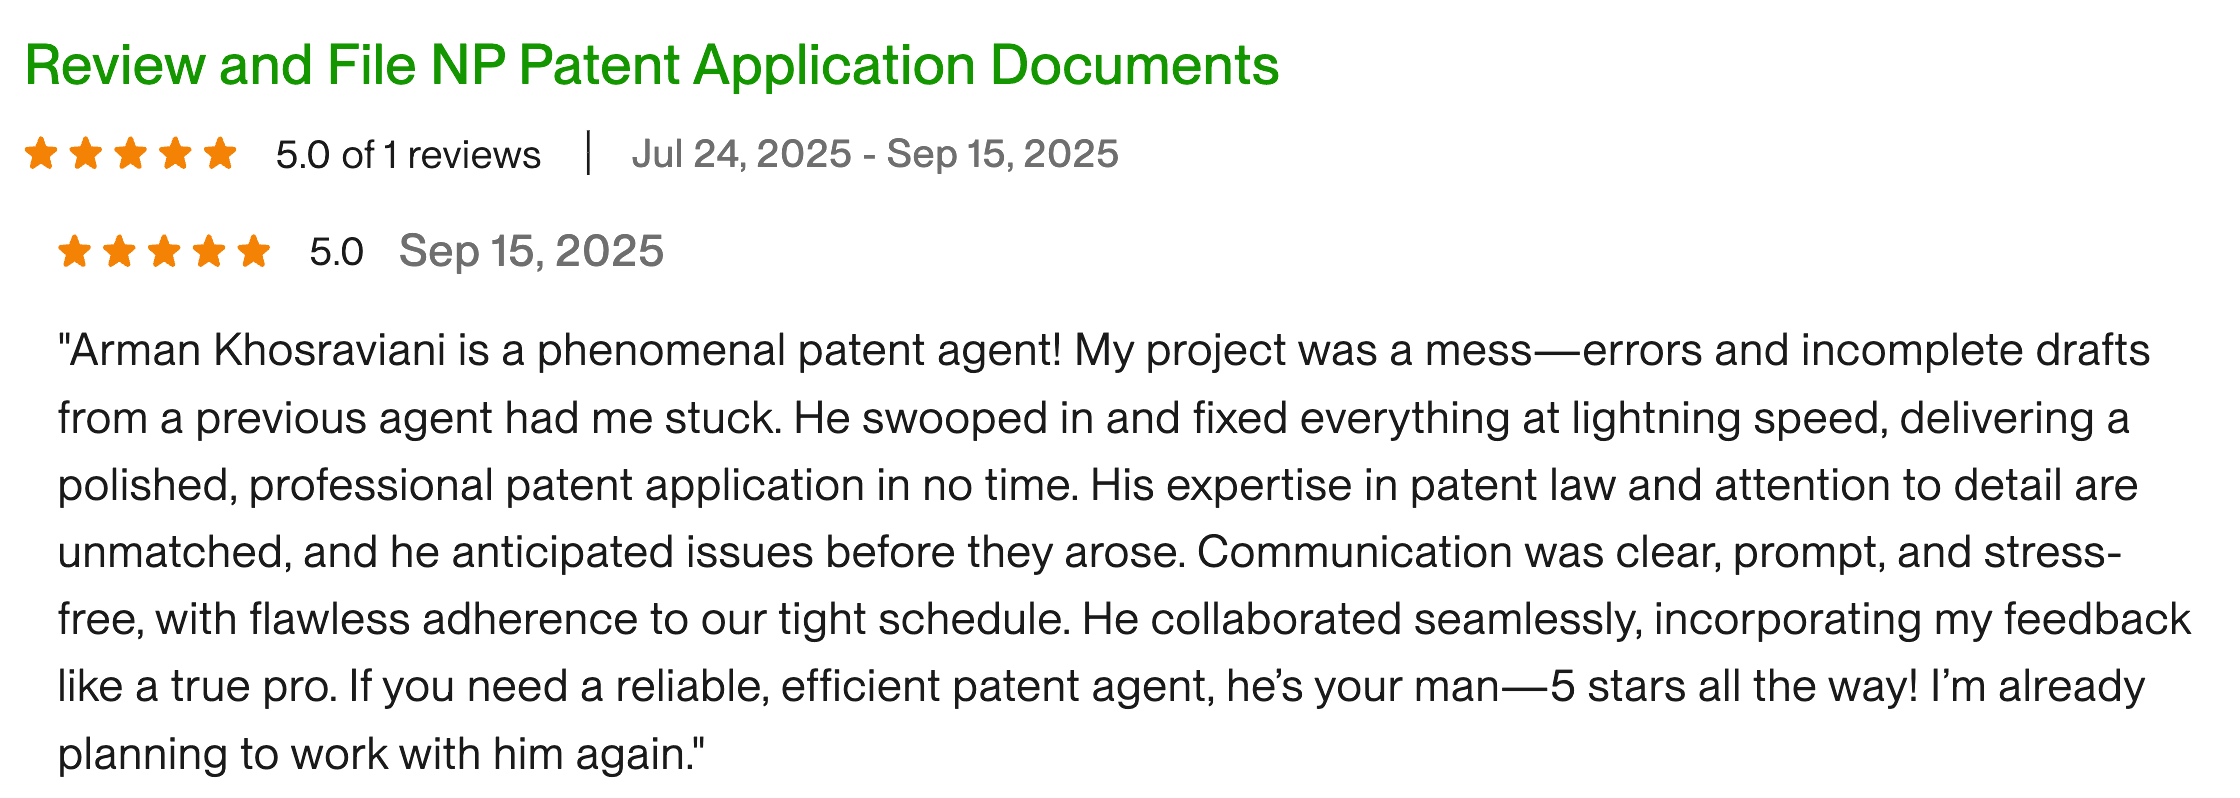This screenshot has width=2240, height=798.
Task: Click the vertical divider after review count
Action: click(x=589, y=153)
